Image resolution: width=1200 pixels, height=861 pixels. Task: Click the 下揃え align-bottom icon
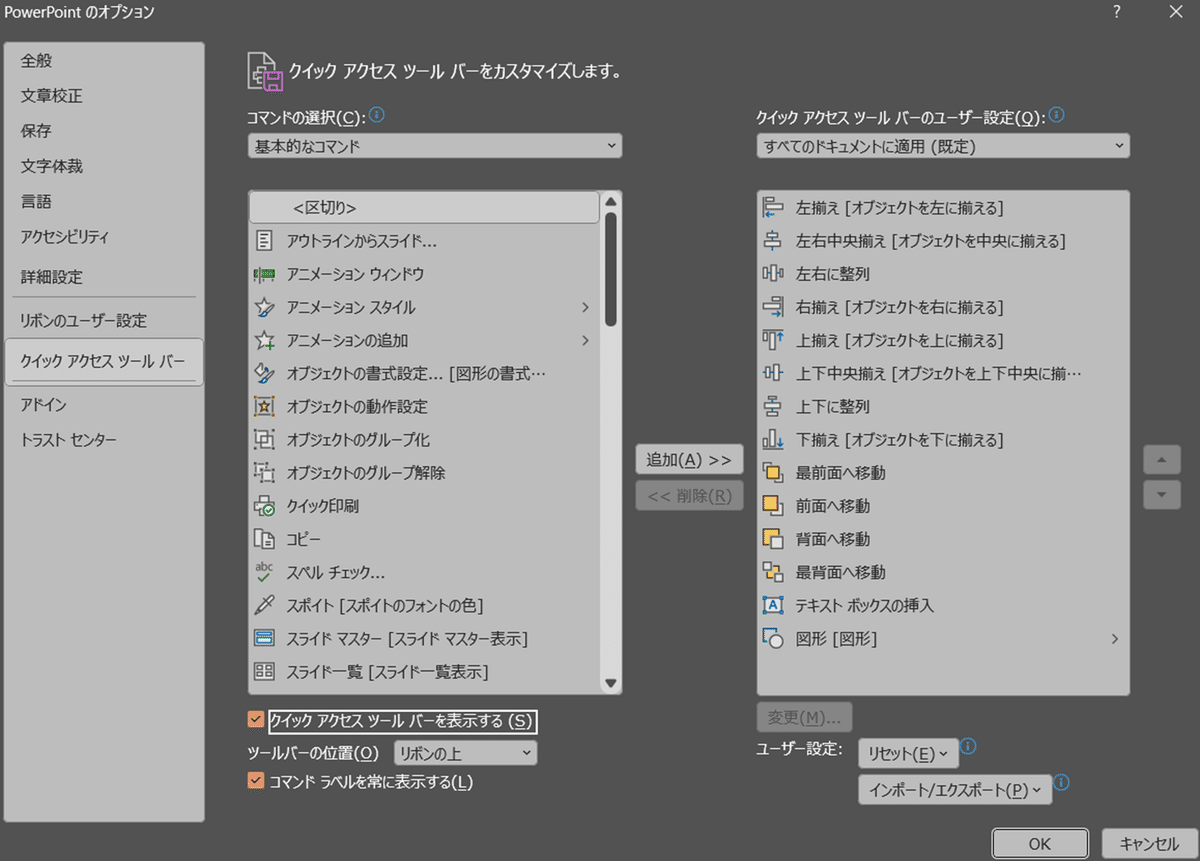point(773,440)
